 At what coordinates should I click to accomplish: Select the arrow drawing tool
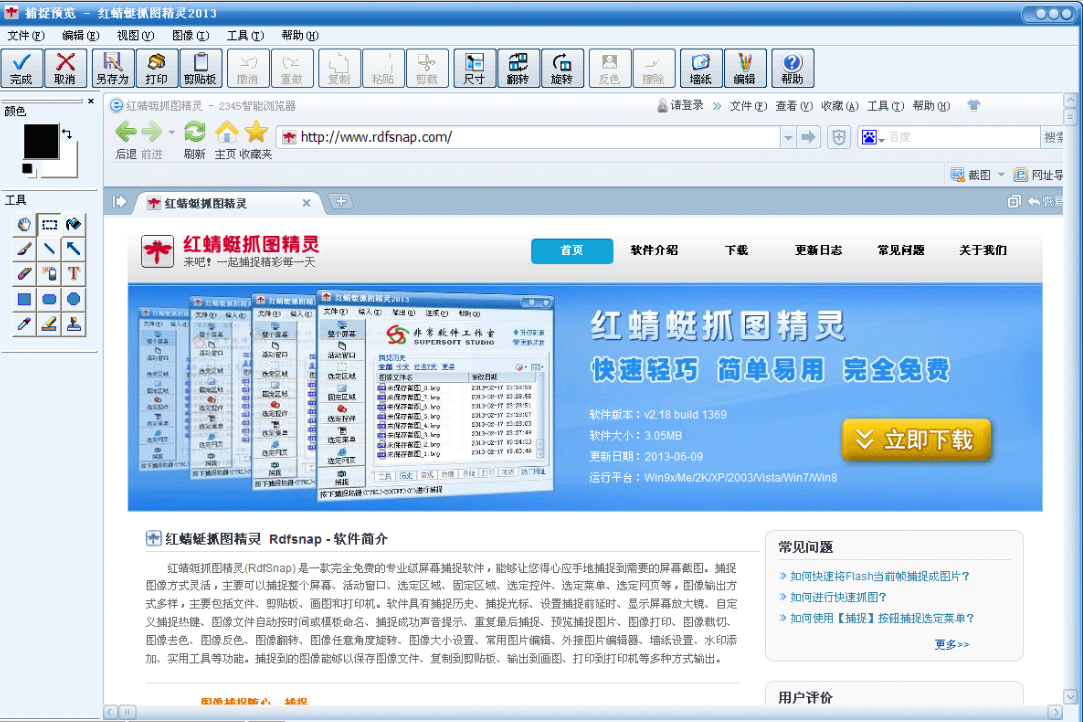[73, 249]
